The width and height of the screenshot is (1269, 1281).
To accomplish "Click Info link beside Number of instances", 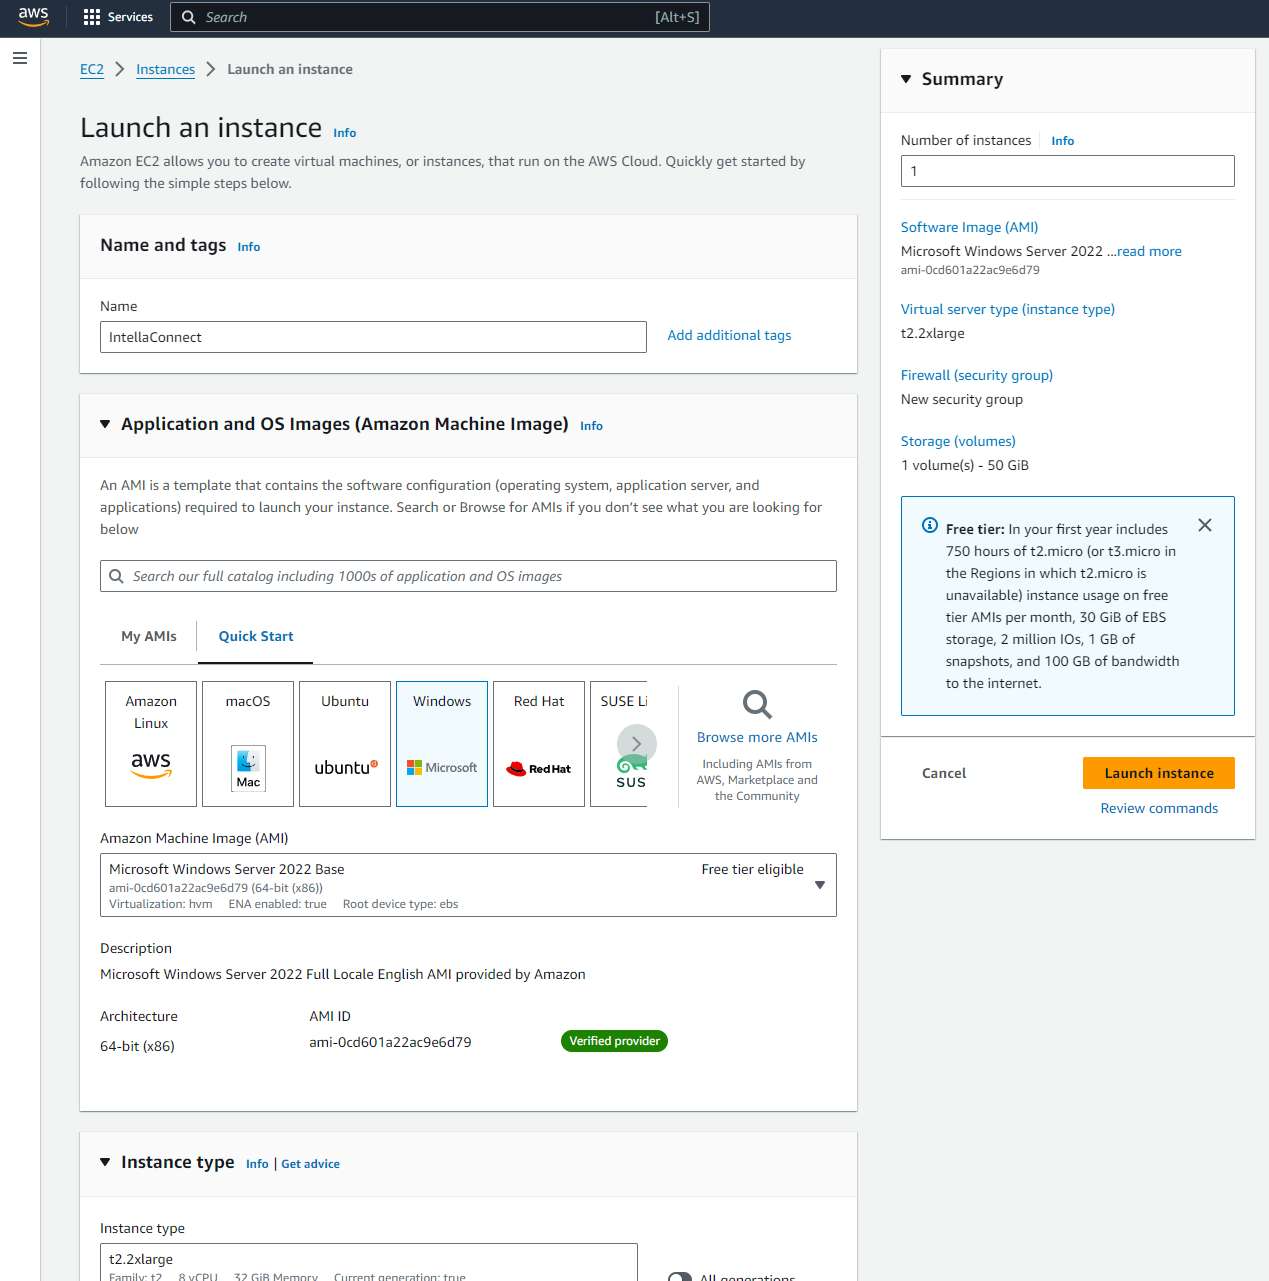I will (x=1063, y=141).
